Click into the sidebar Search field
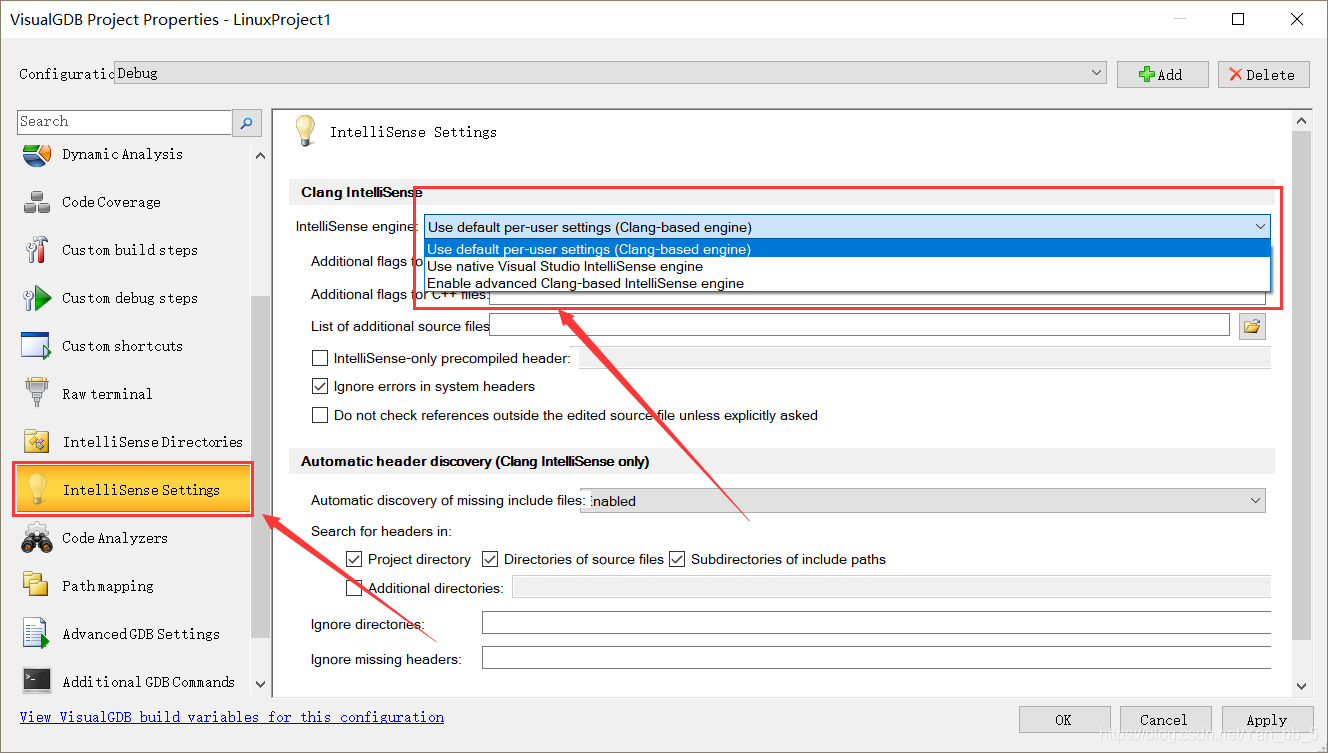1328x753 pixels. [x=125, y=122]
